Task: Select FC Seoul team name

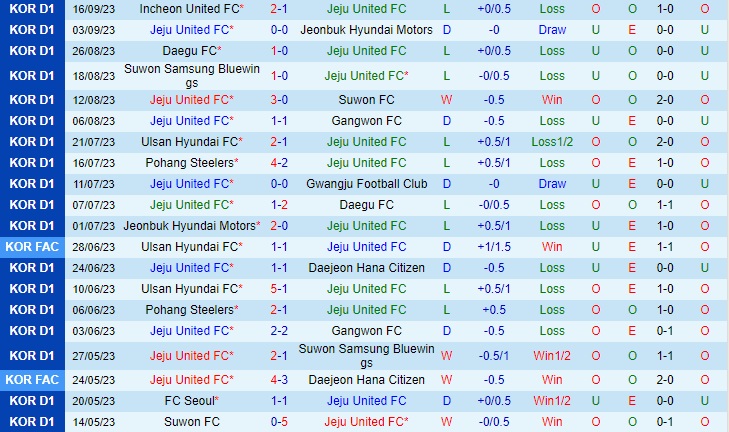Action: coord(190,401)
